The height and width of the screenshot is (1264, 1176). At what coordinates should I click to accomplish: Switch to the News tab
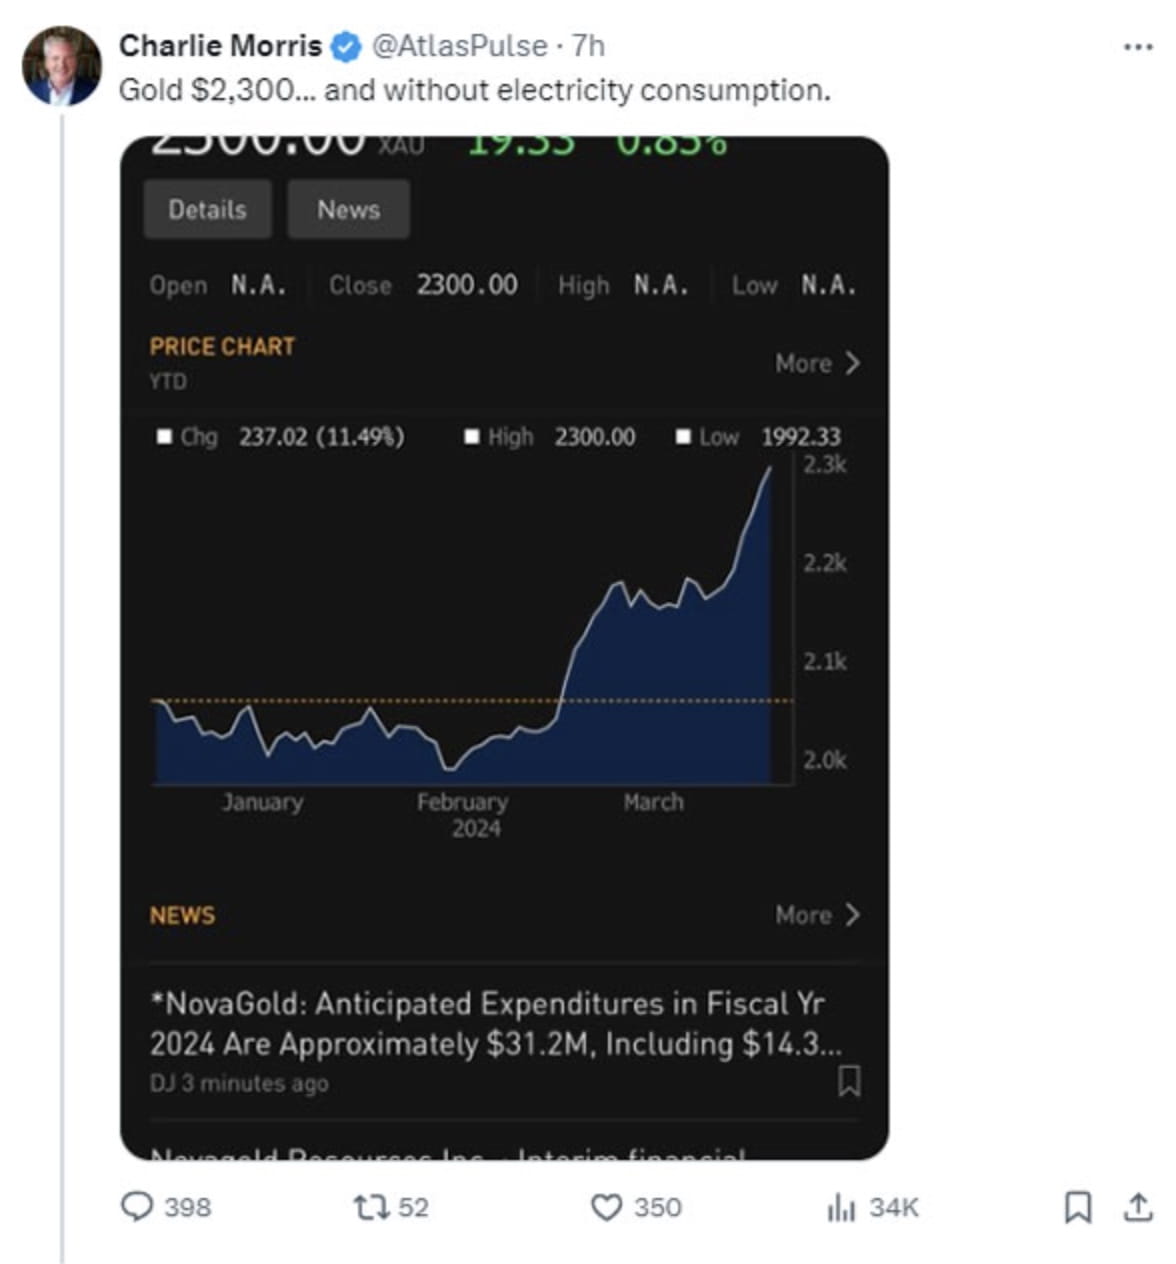(x=348, y=209)
